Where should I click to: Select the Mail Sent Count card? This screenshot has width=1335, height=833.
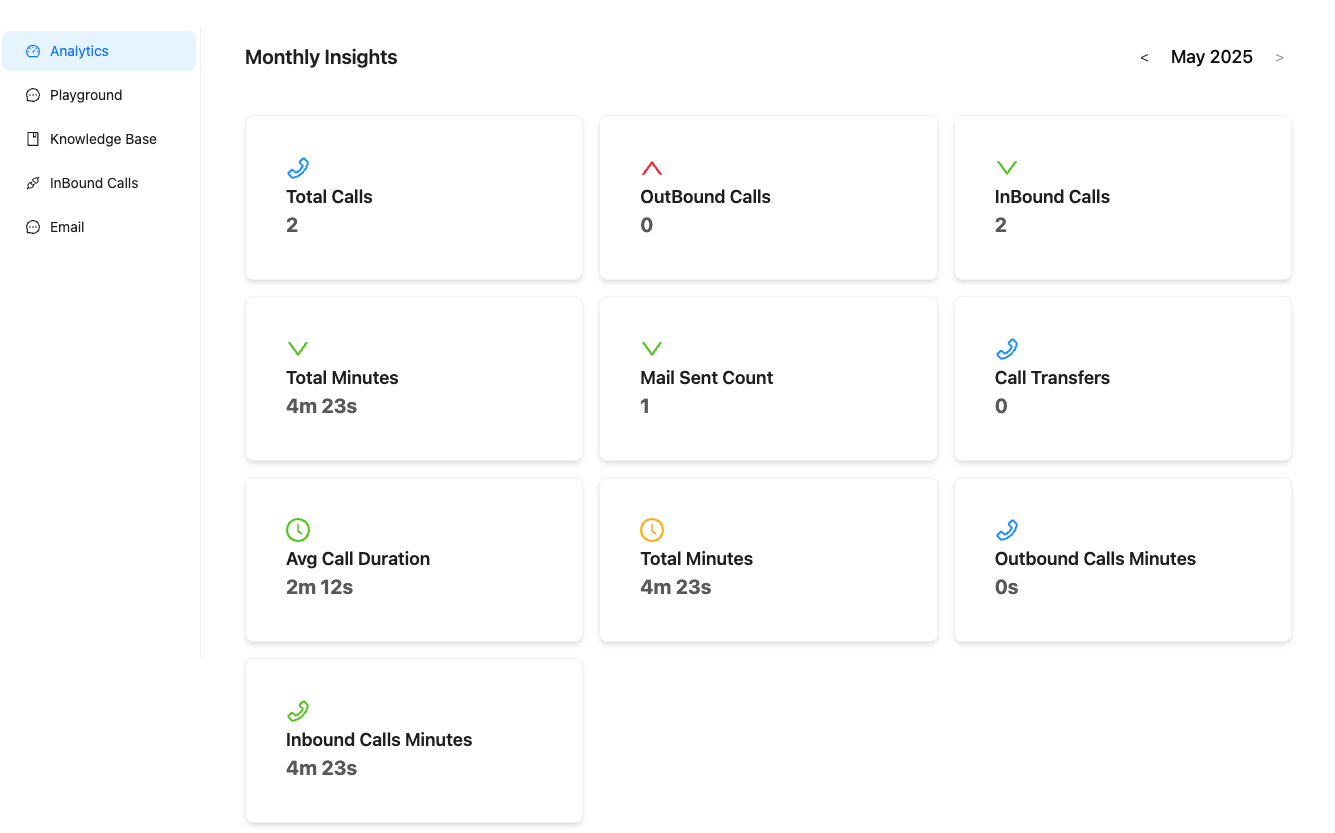click(x=768, y=378)
